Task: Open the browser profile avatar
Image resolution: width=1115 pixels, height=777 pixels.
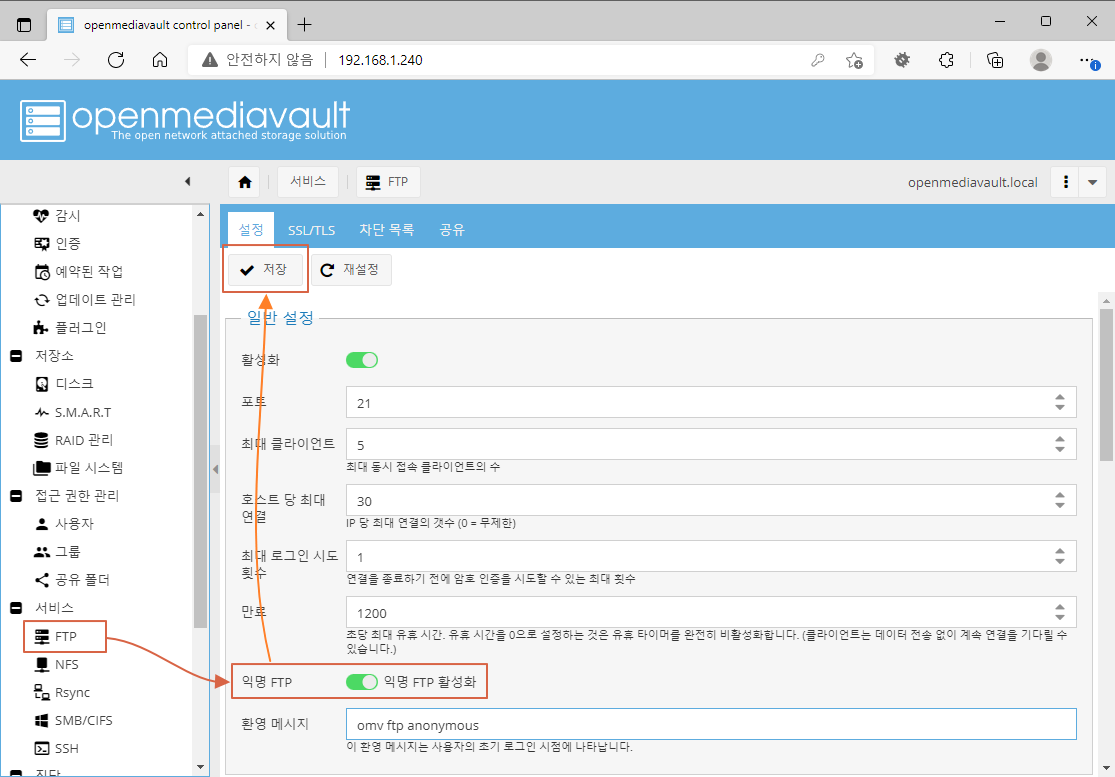Action: [1040, 60]
